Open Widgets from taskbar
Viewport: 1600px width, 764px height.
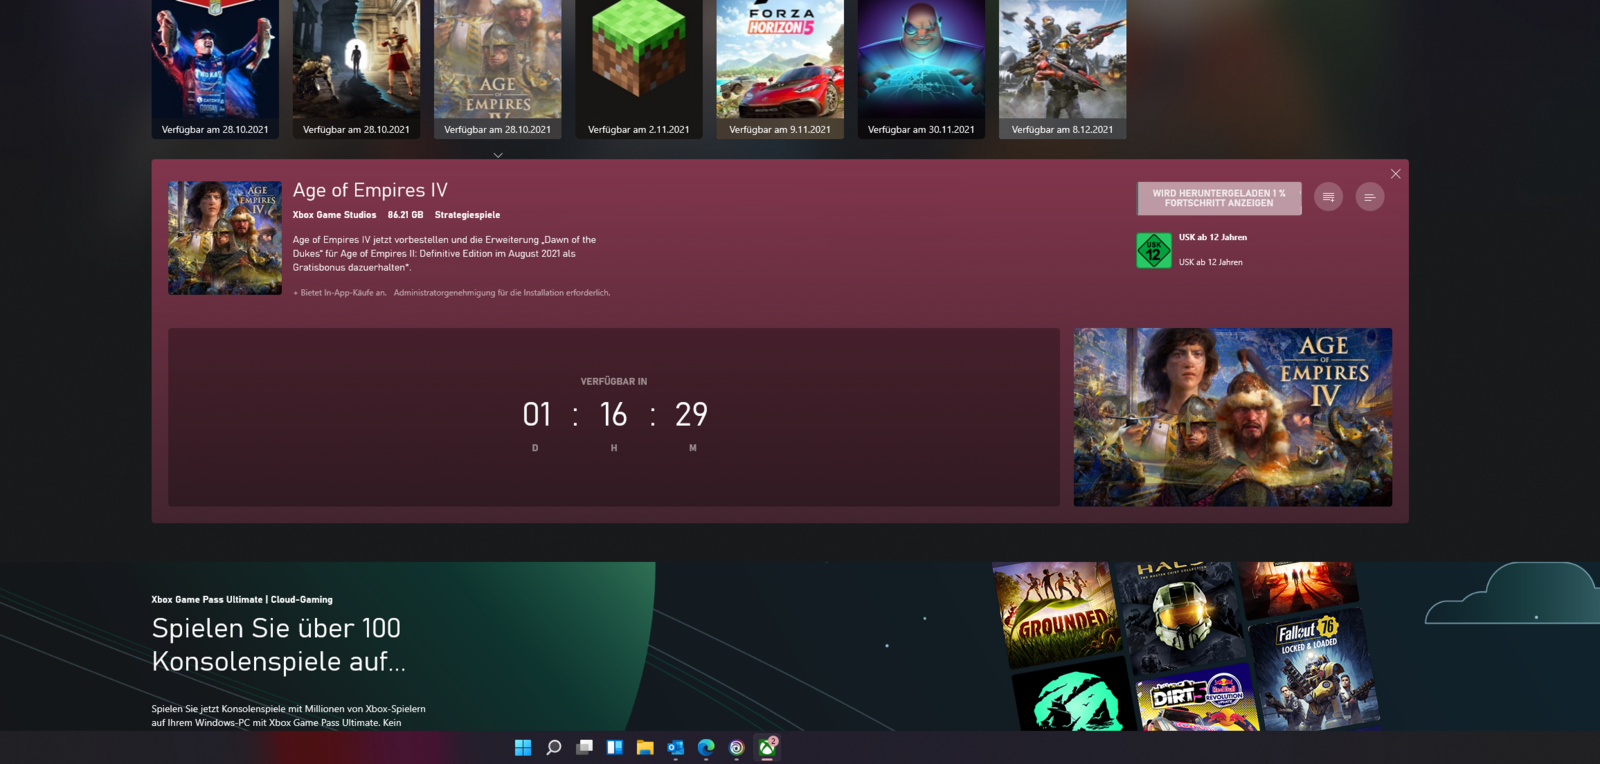pyautogui.click(x=615, y=747)
